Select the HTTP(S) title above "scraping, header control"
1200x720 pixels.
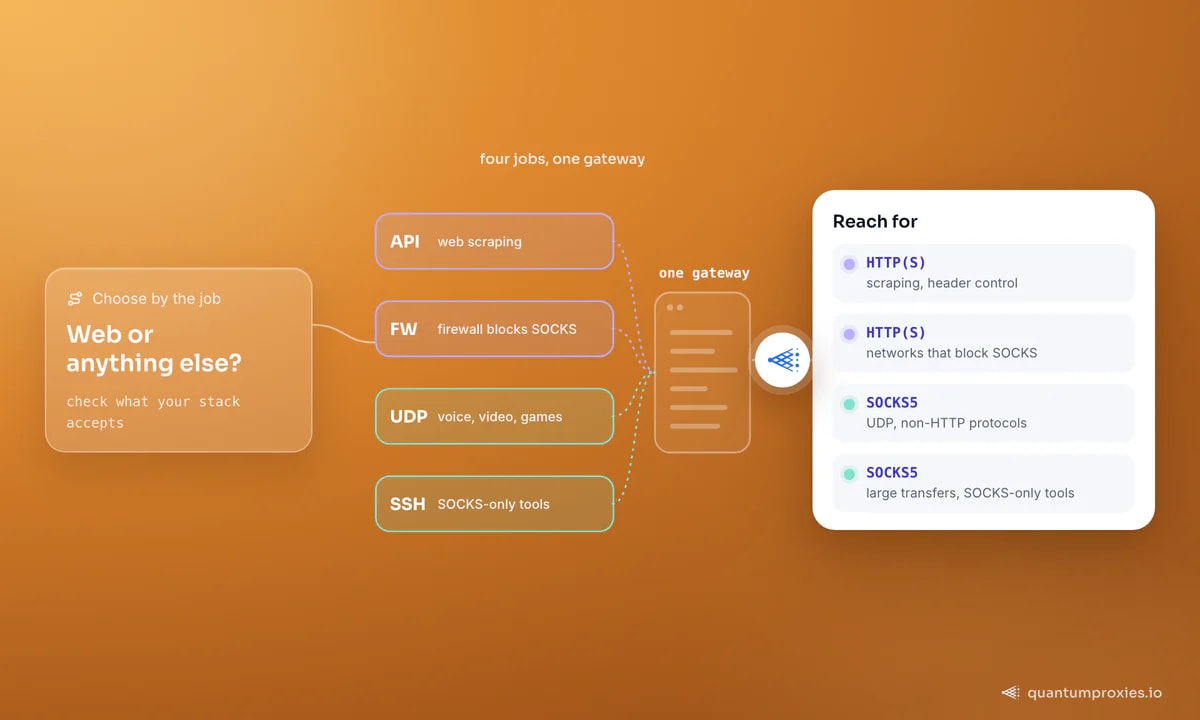(x=896, y=263)
